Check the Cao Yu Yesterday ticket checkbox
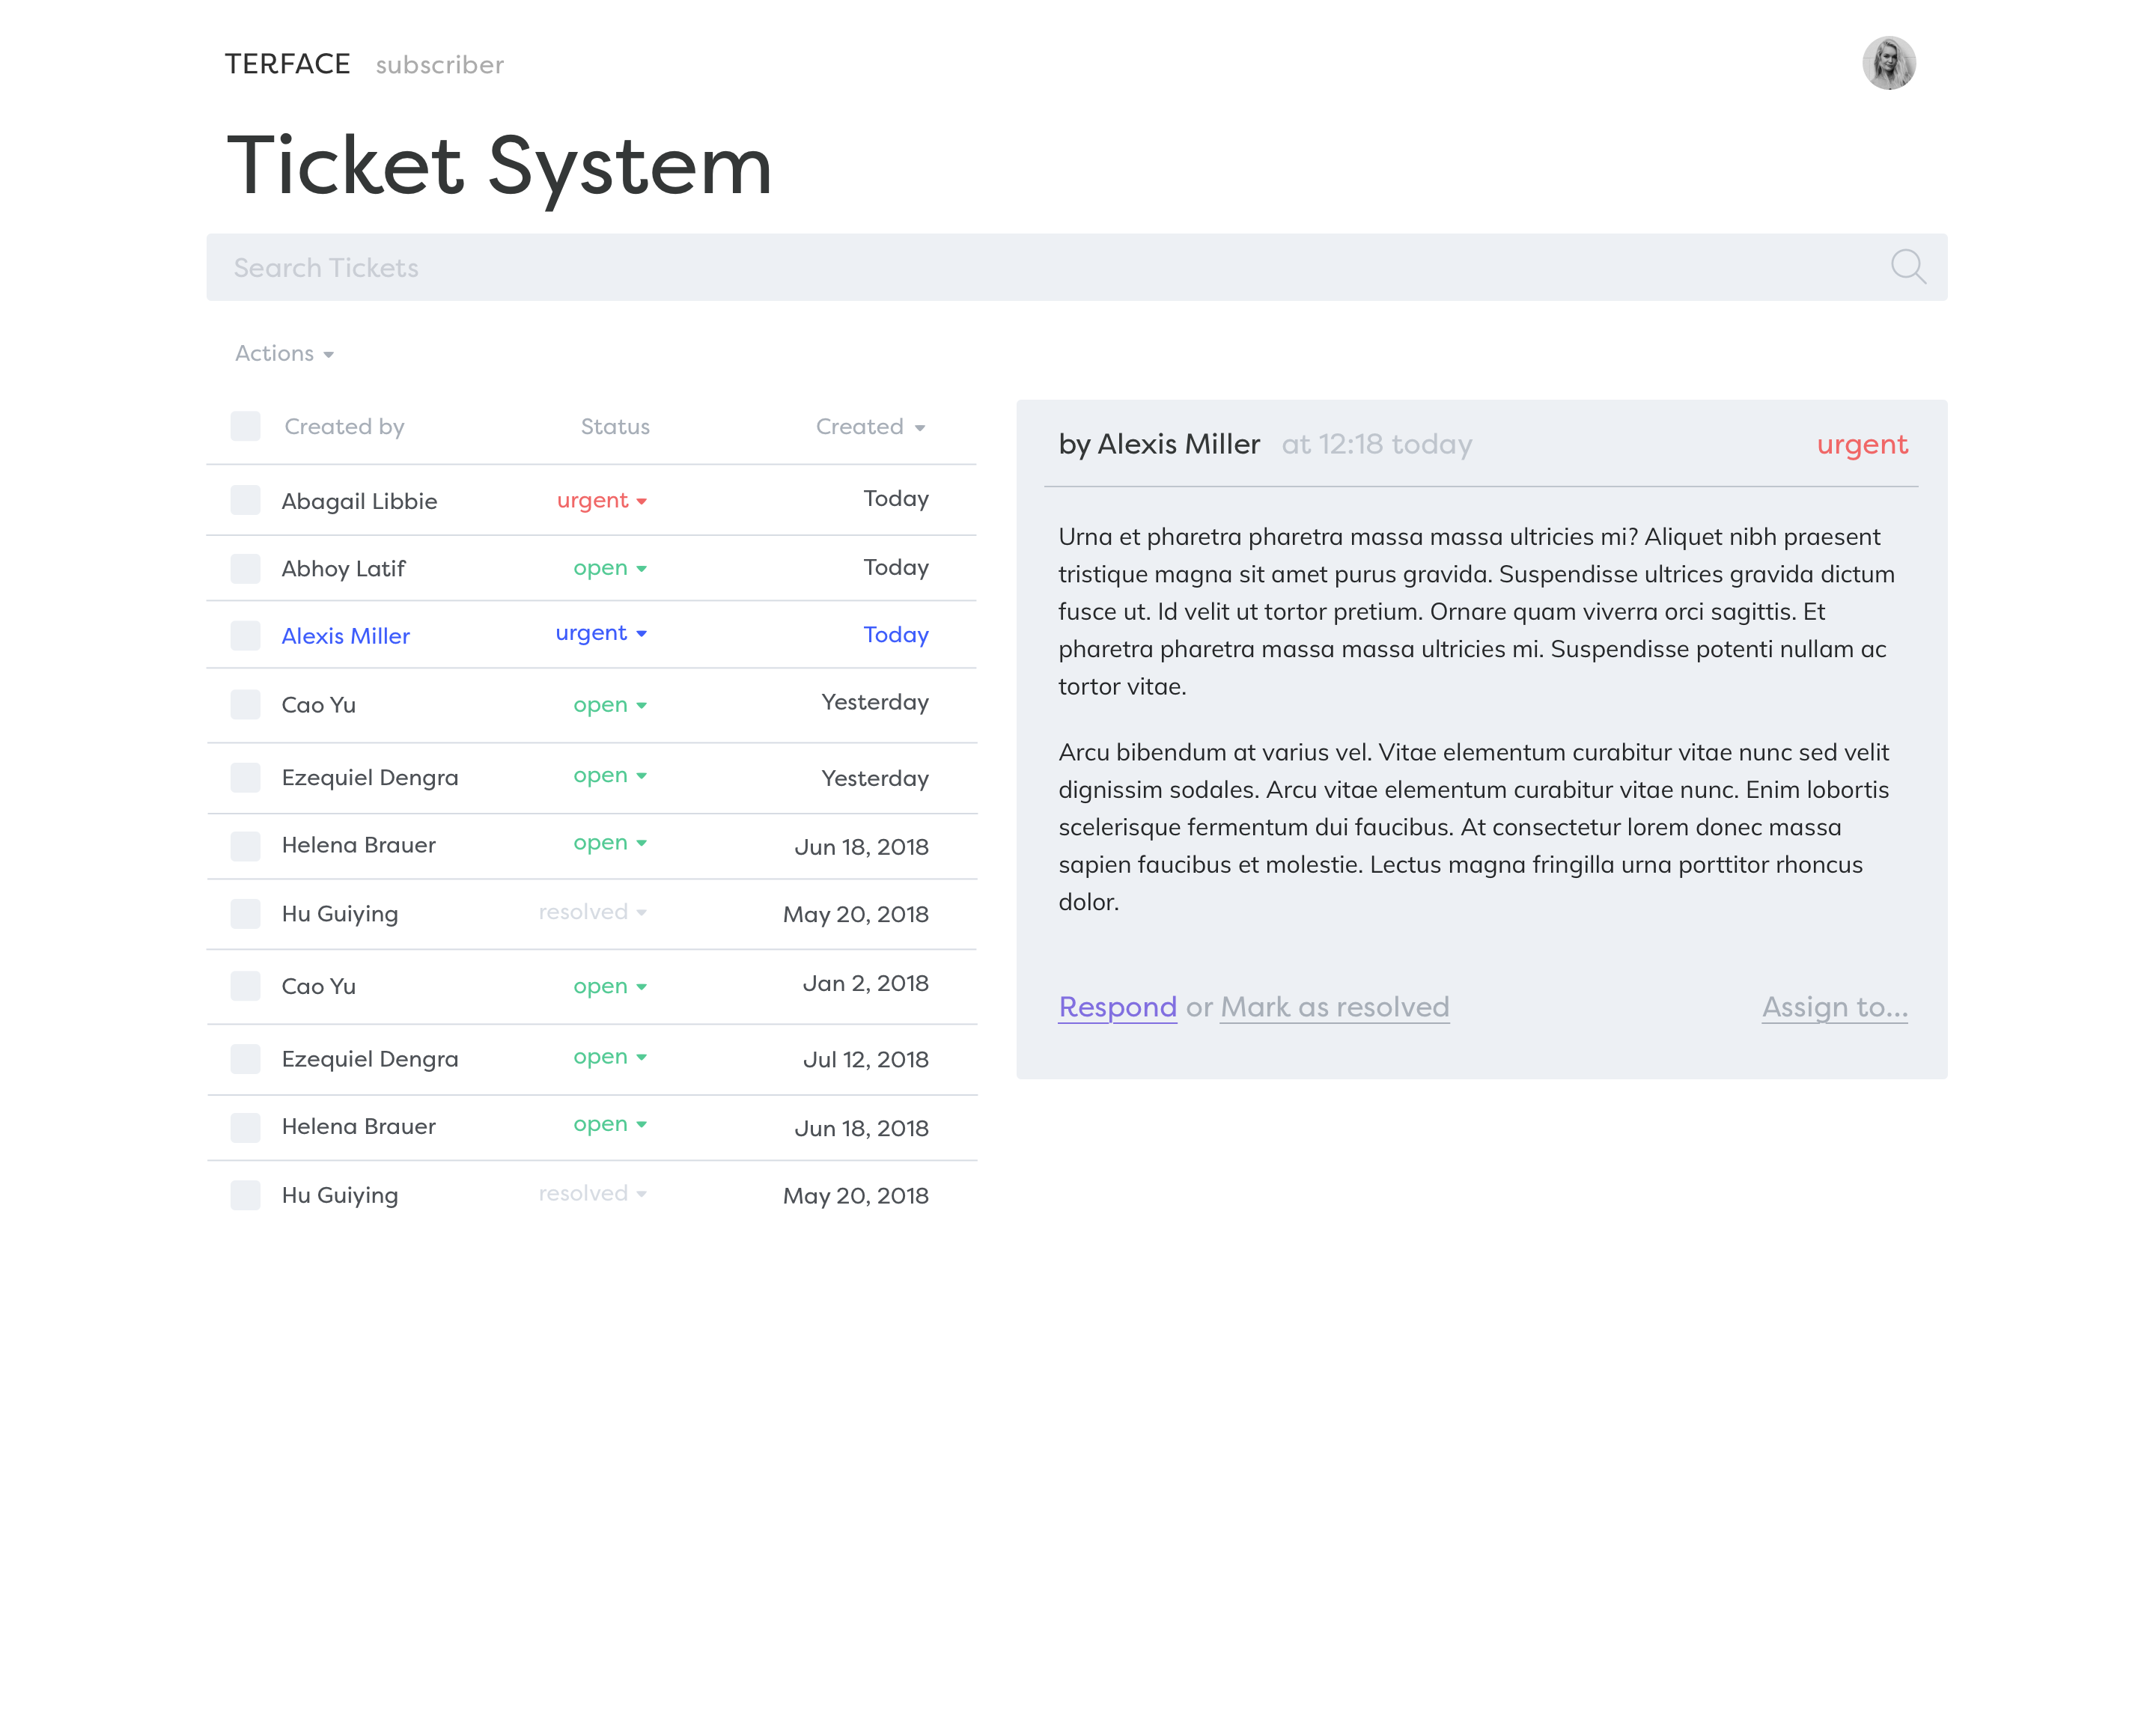The image size is (2156, 1723). click(x=245, y=704)
